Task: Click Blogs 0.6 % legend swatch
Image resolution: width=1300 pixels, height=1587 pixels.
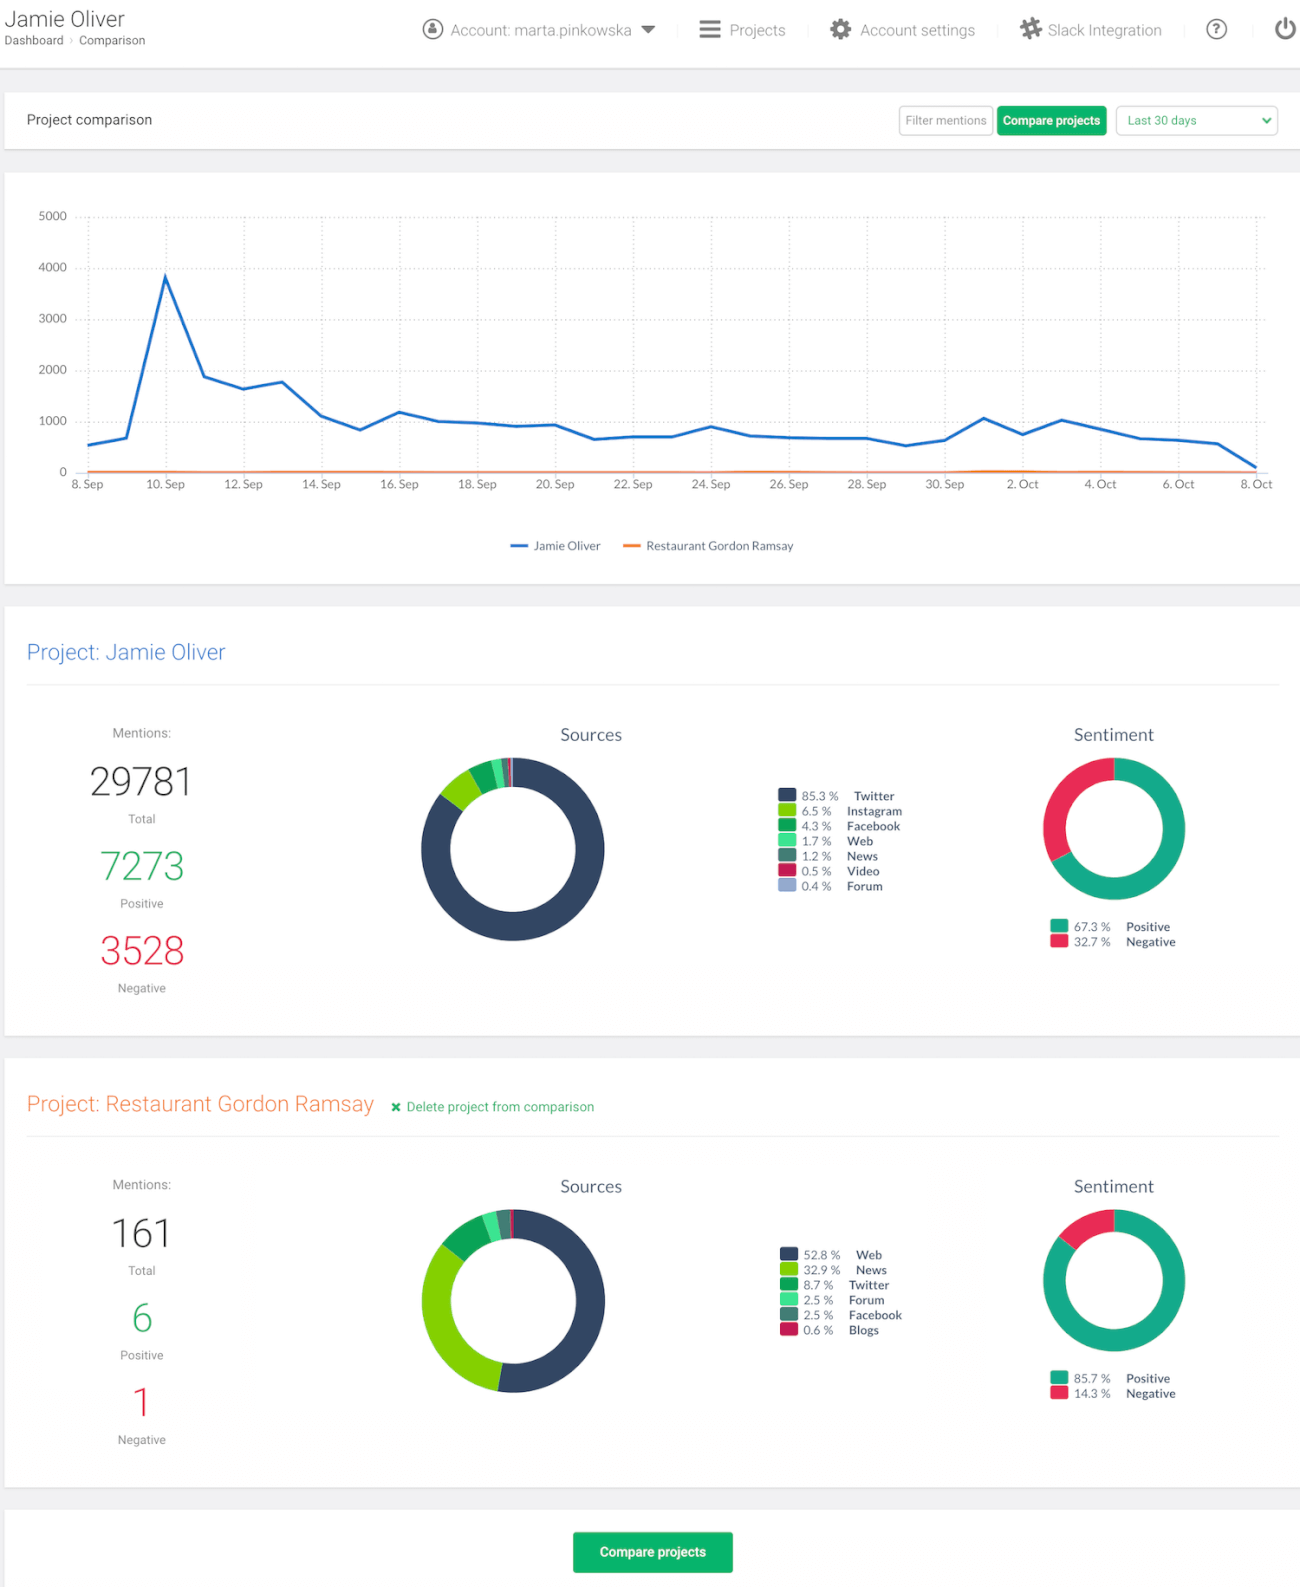Action: (x=789, y=1329)
